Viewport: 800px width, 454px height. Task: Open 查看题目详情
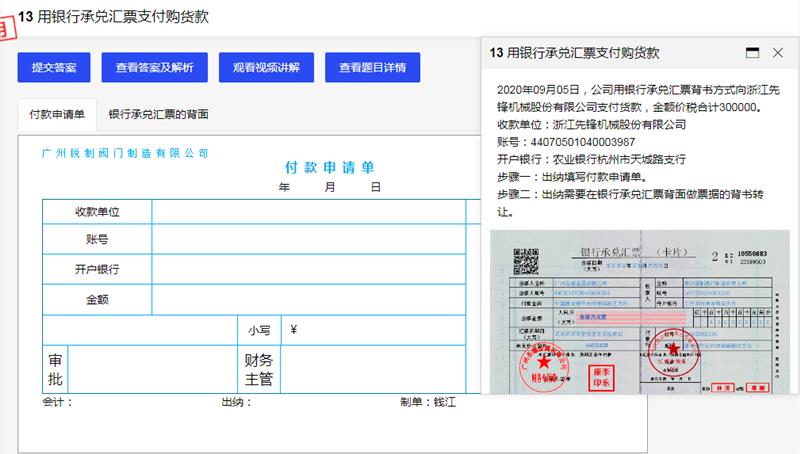pyautogui.click(x=372, y=68)
